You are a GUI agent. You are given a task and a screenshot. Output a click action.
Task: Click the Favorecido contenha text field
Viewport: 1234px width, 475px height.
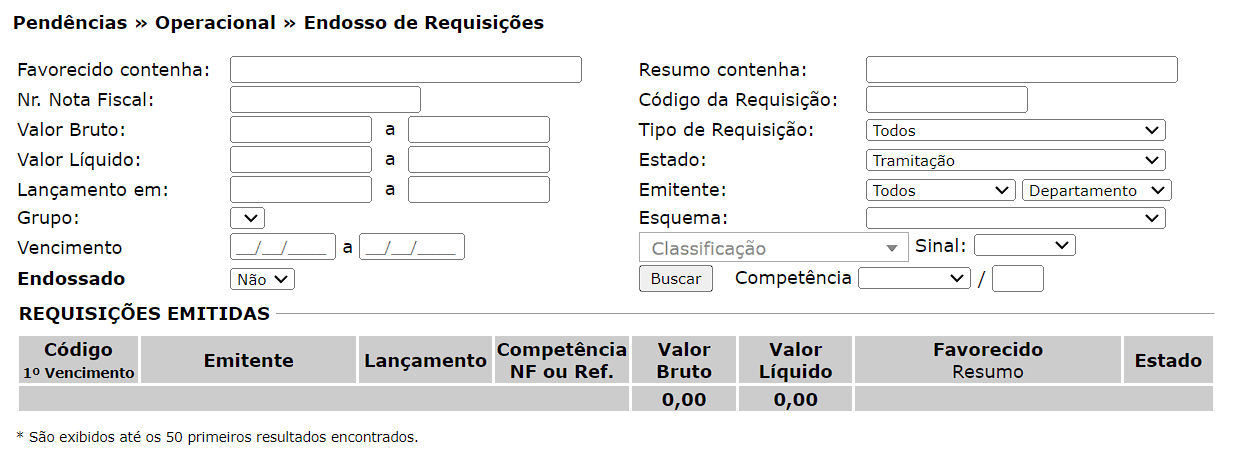(405, 69)
